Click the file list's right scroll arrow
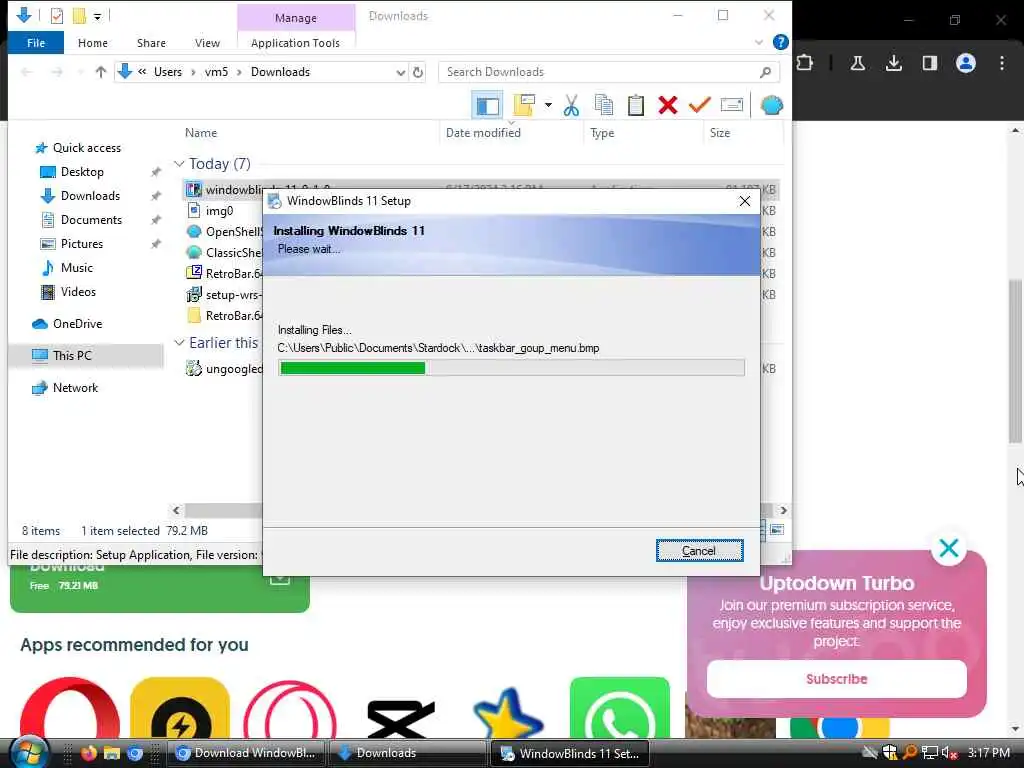Viewport: 1024px width, 768px height. (783, 510)
